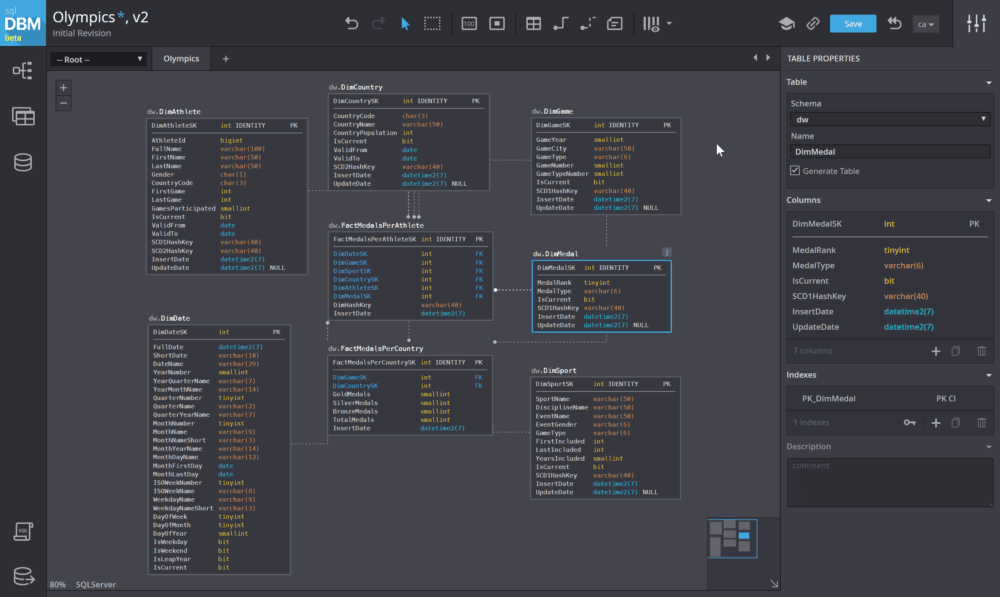Image resolution: width=1000 pixels, height=597 pixels.
Task: Collapse the Columns section
Action: coord(988,200)
